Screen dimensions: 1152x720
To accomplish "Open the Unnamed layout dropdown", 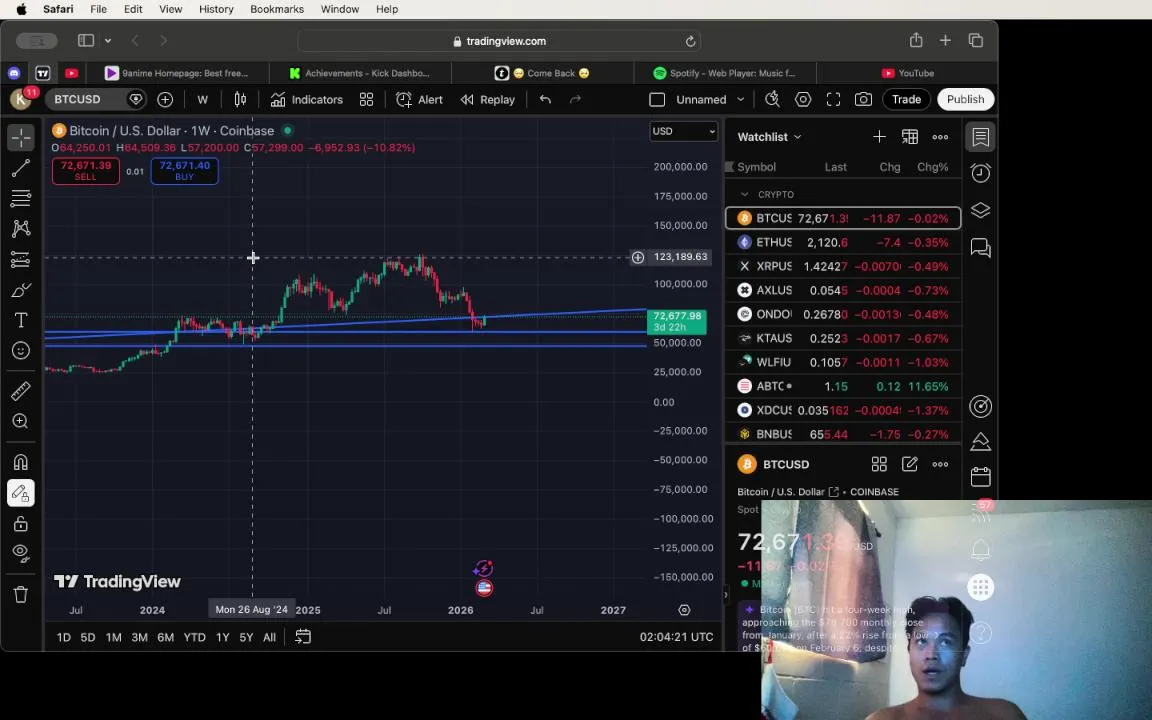I will (x=710, y=99).
